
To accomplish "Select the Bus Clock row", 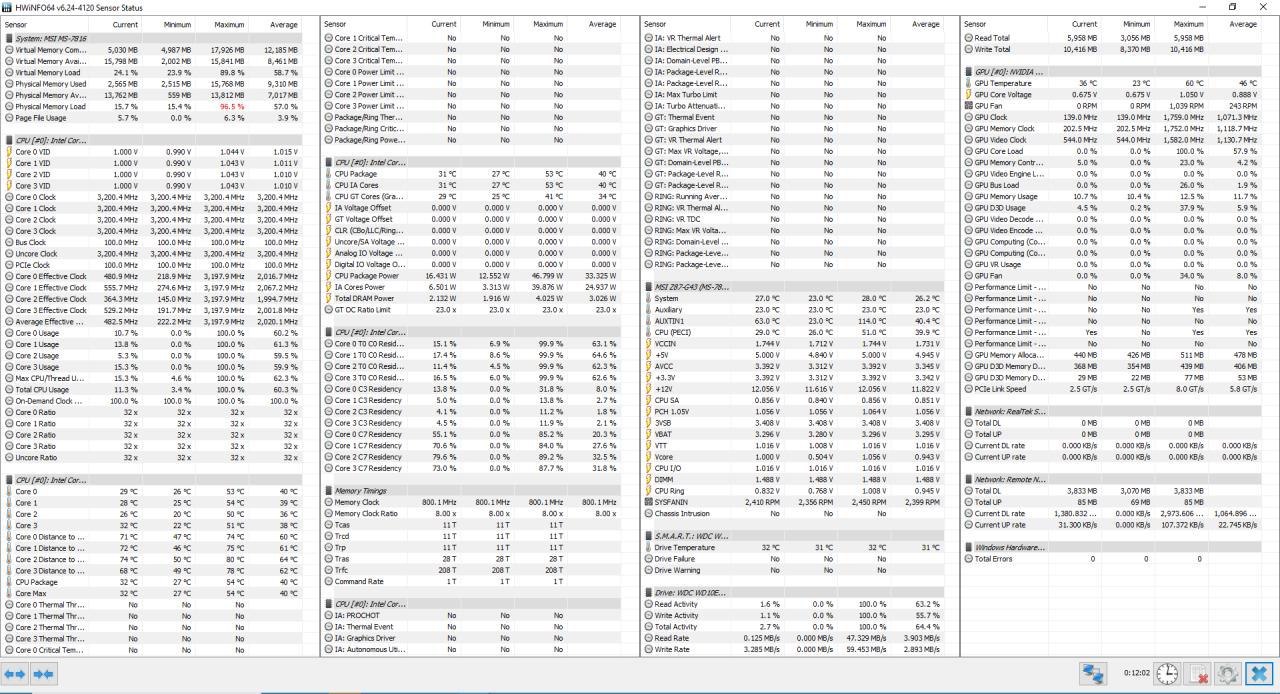I will pyautogui.click(x=151, y=242).
